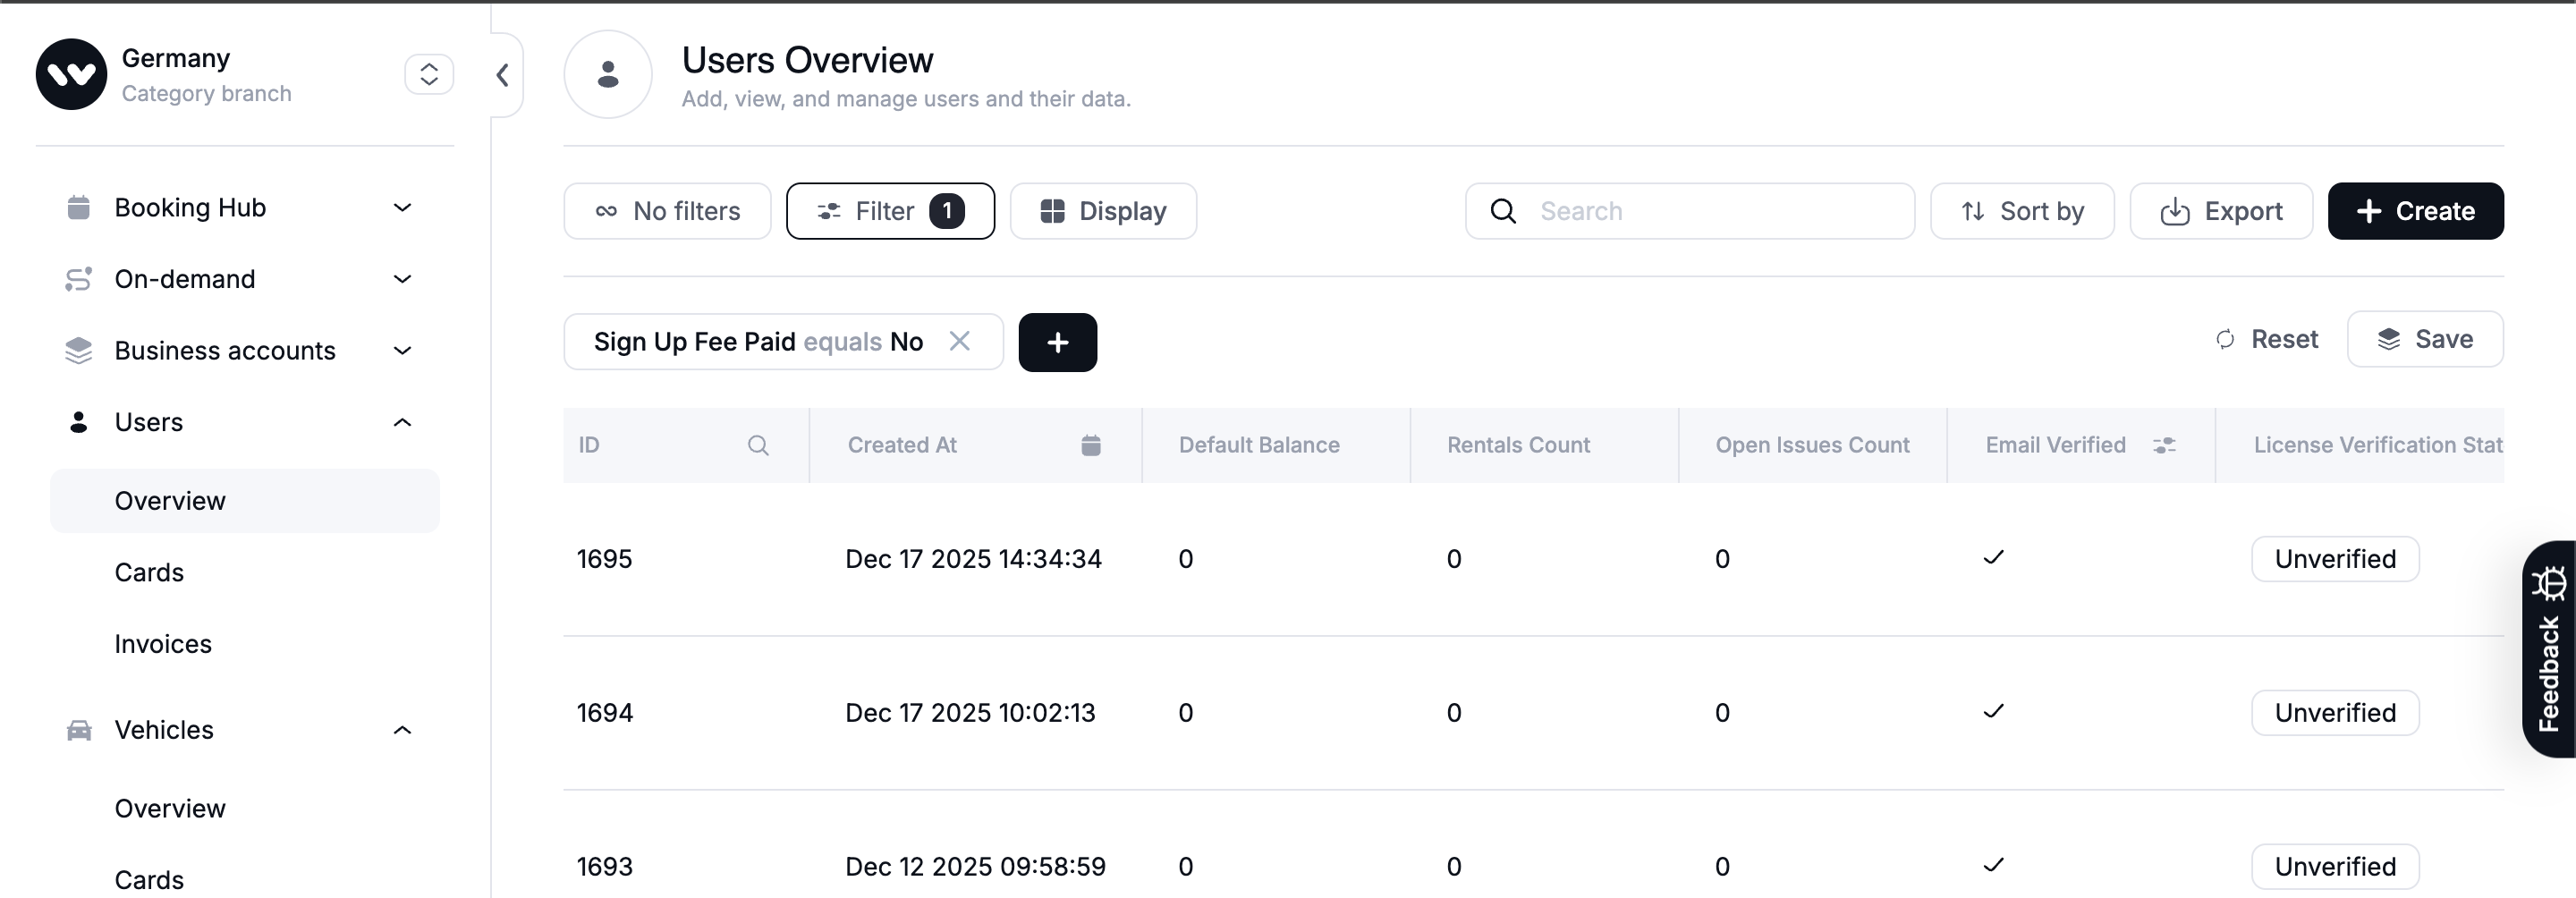The height and width of the screenshot is (898, 2576).
Task: Click the search icon in ID column header
Action: [758, 445]
